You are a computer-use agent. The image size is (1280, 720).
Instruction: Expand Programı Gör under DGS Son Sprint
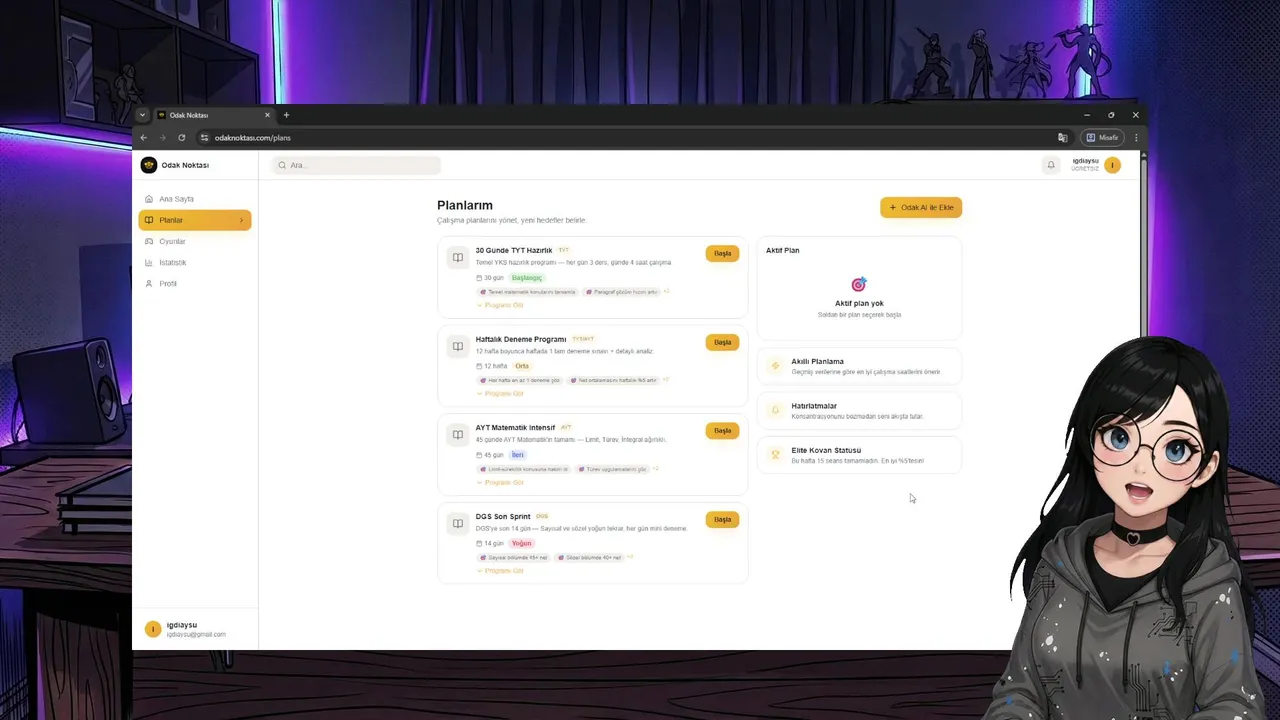pyautogui.click(x=500, y=570)
